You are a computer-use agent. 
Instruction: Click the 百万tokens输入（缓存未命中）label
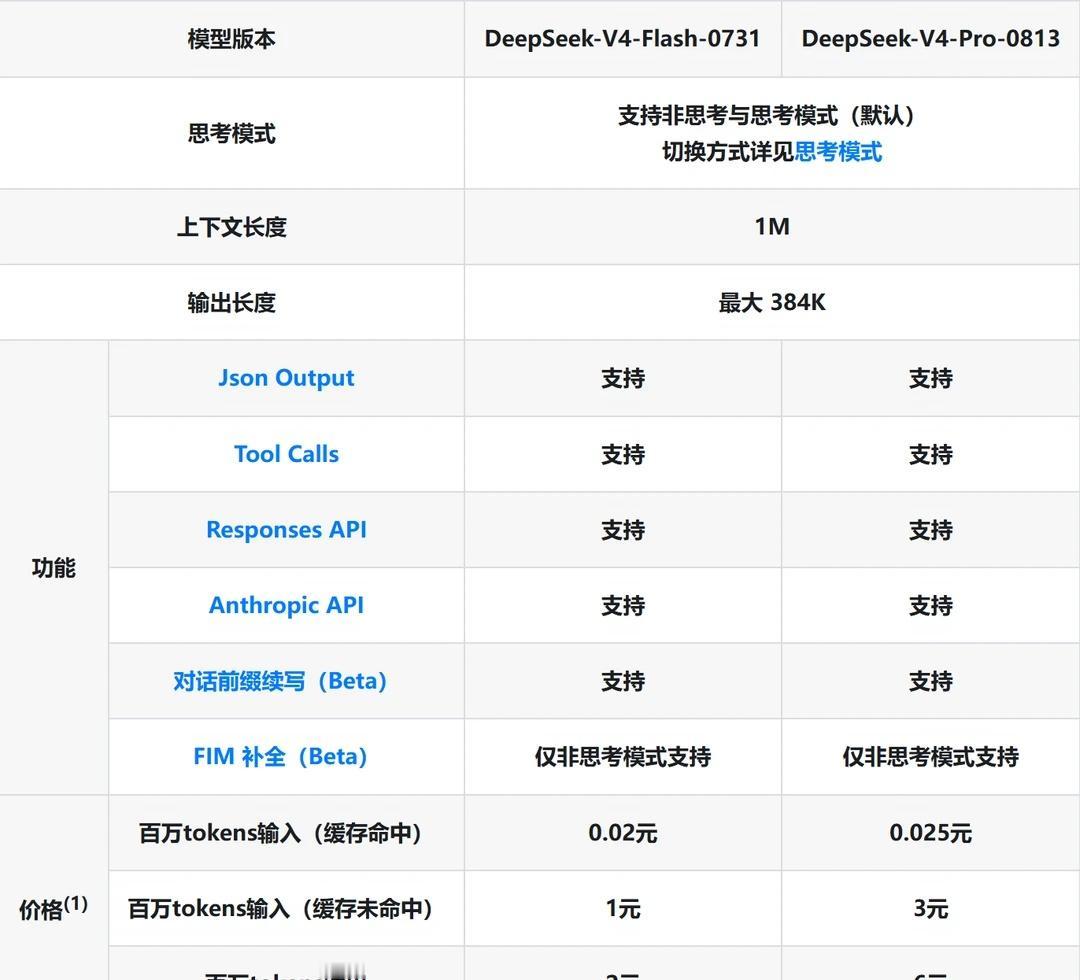point(280,908)
